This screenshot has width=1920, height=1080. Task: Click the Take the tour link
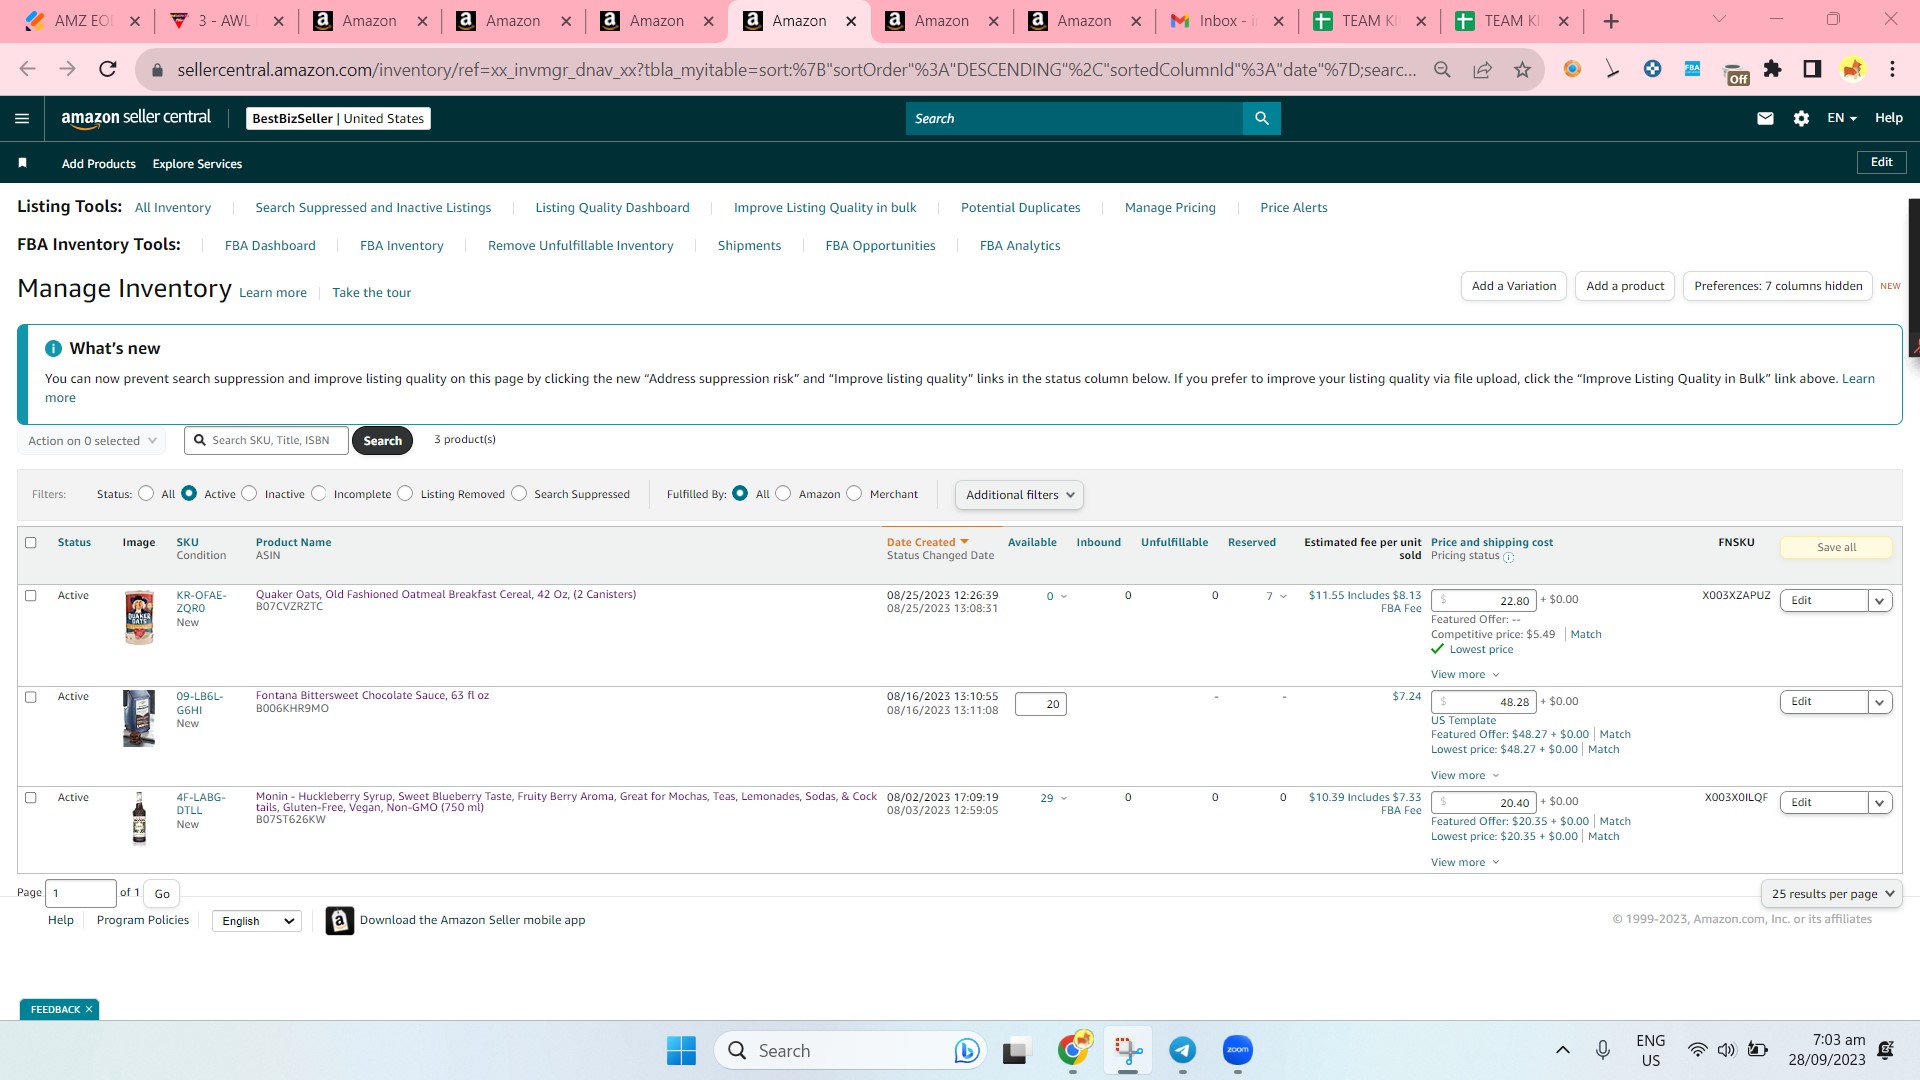pyautogui.click(x=371, y=293)
